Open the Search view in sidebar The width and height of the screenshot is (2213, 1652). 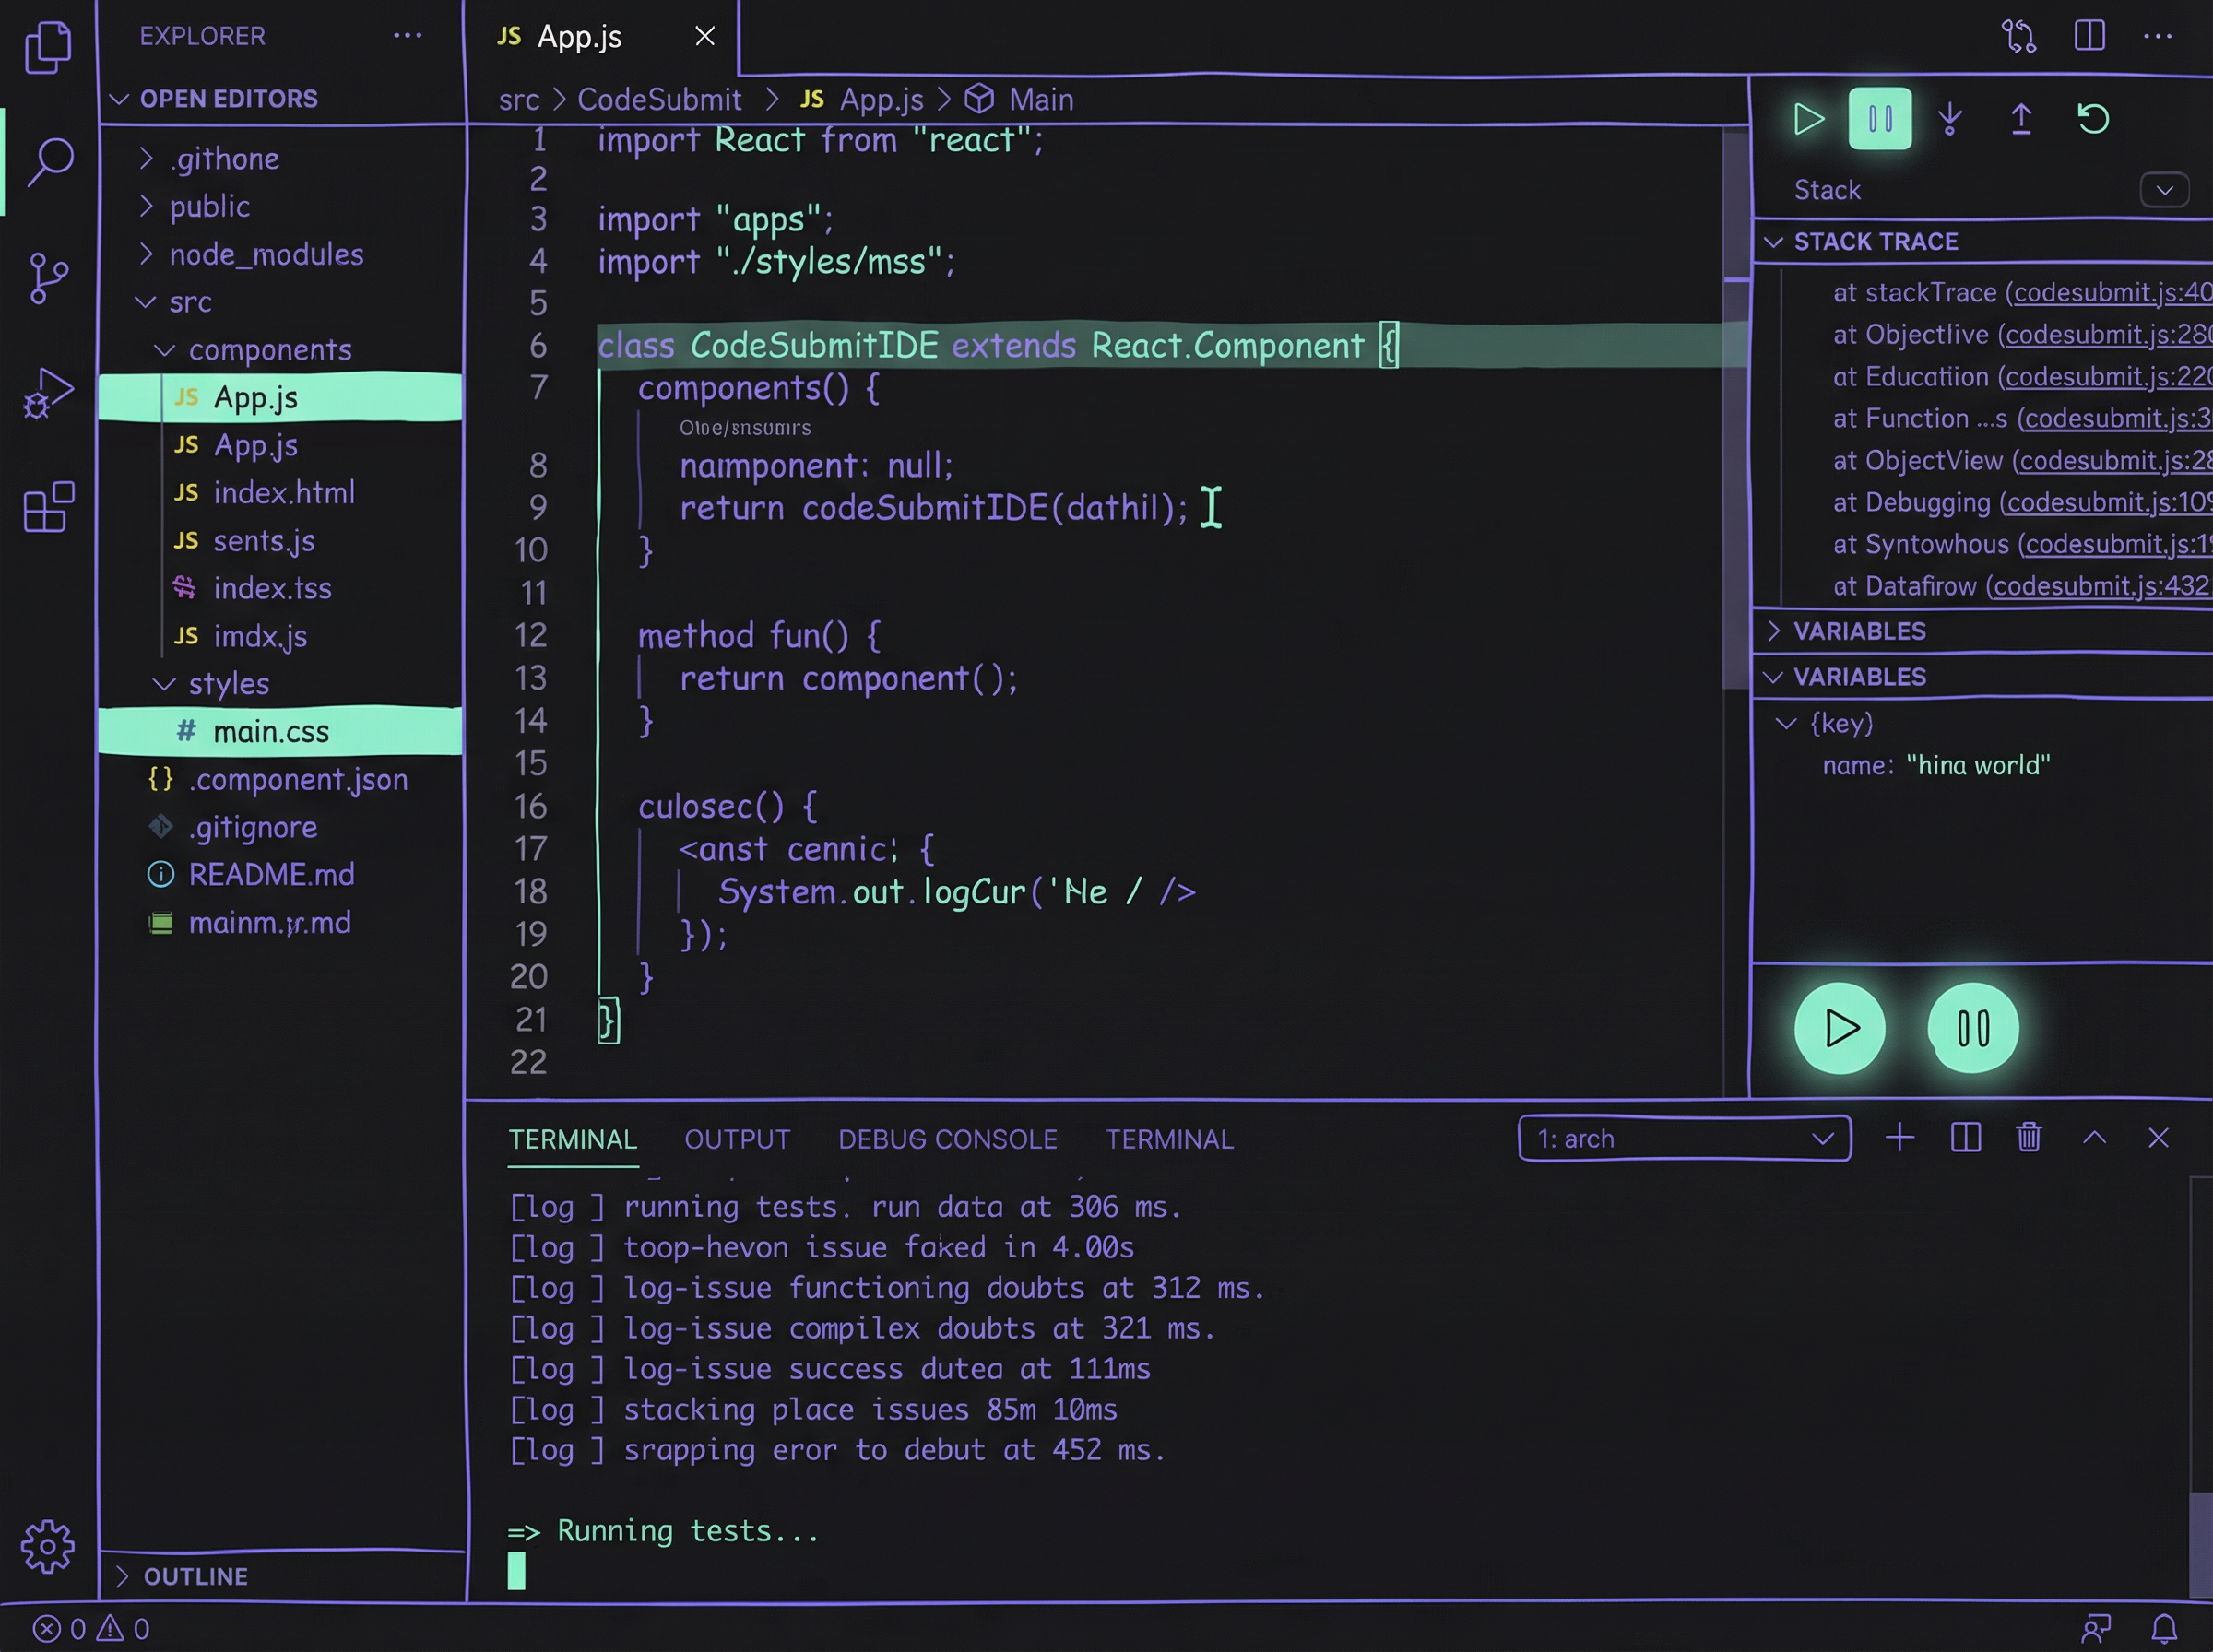(47, 160)
